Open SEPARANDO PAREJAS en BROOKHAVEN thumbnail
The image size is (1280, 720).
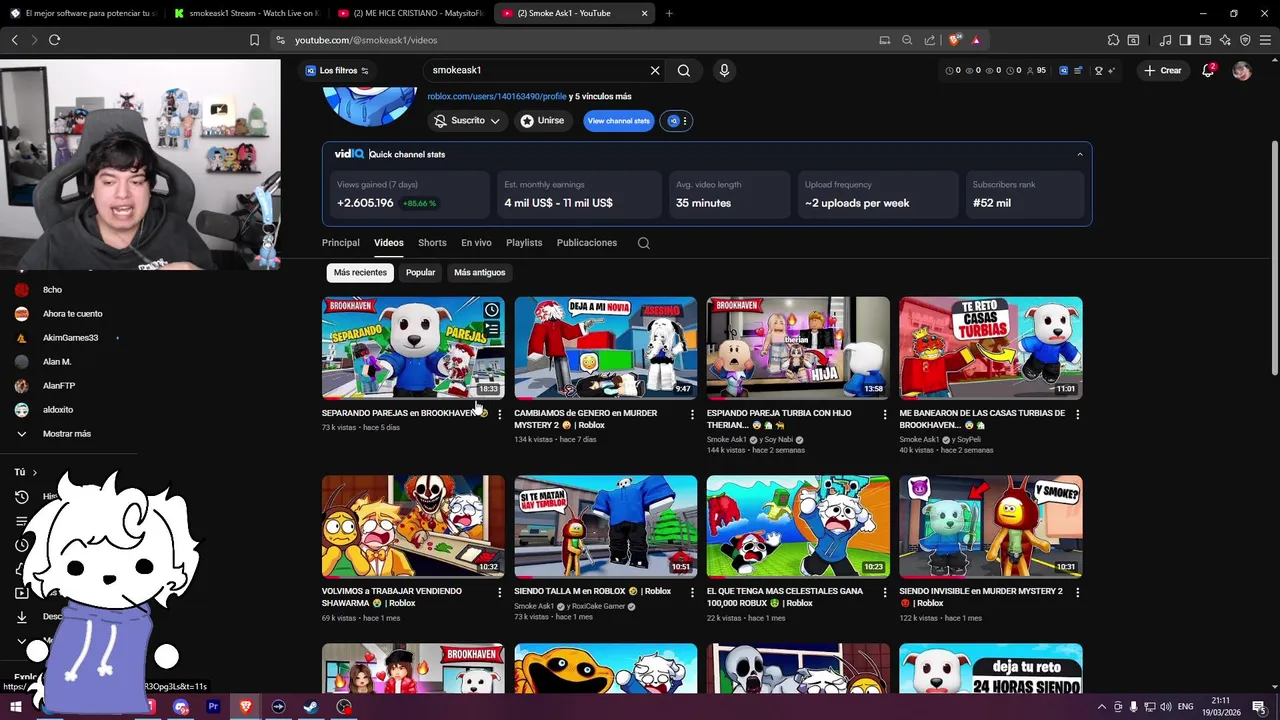pyautogui.click(x=413, y=348)
